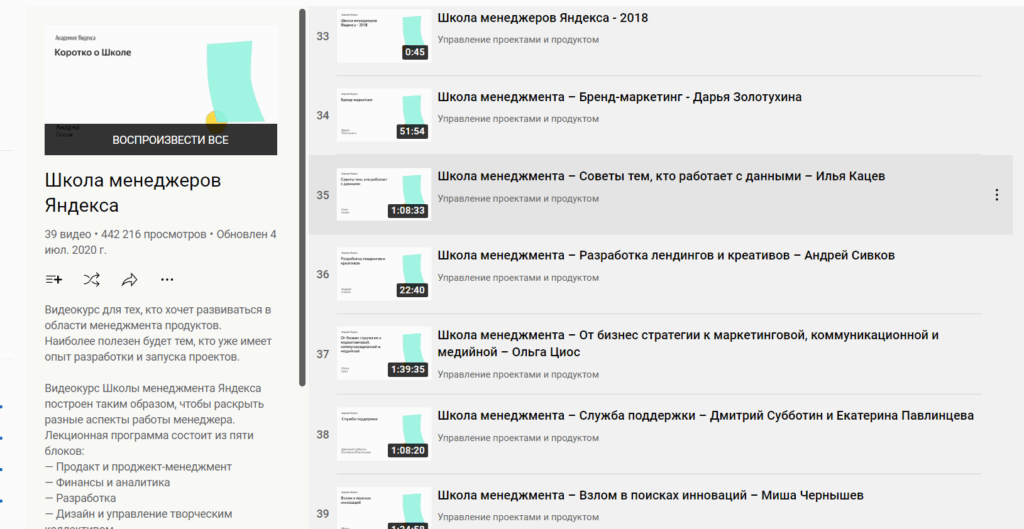Screen dimensions: 1024x529
Task: Open video Бренд-маркетинг - Дарья Золотухина
Action: [x=620, y=97]
